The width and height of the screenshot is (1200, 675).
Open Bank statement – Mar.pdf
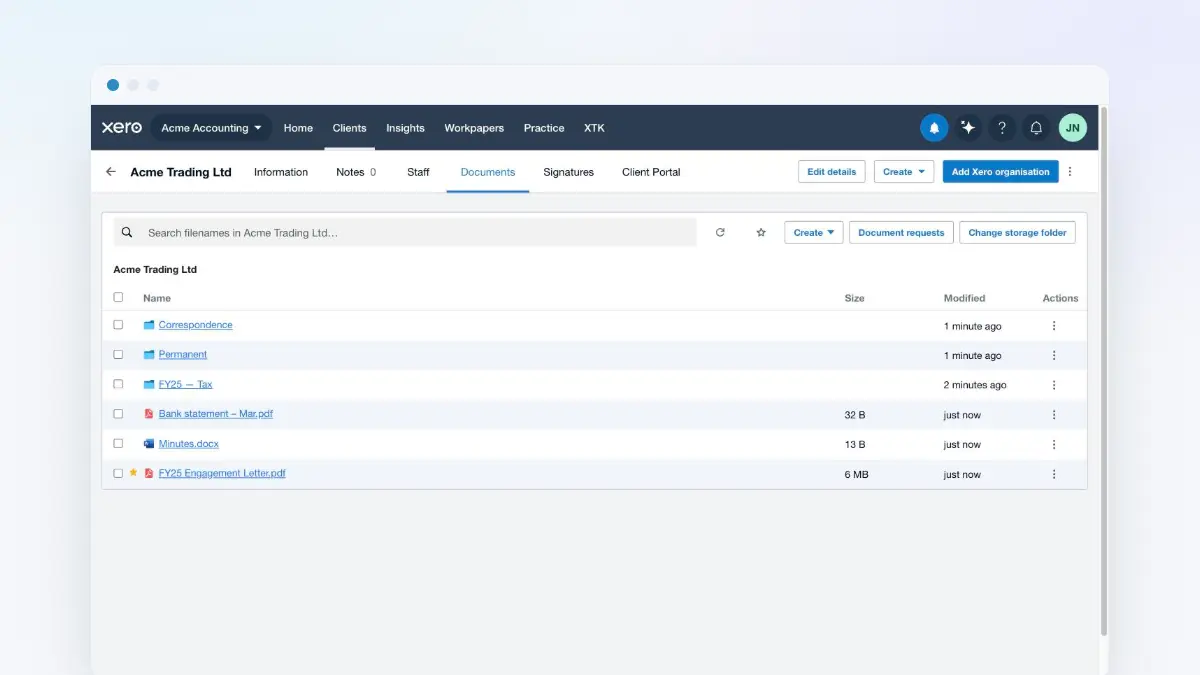pos(215,414)
